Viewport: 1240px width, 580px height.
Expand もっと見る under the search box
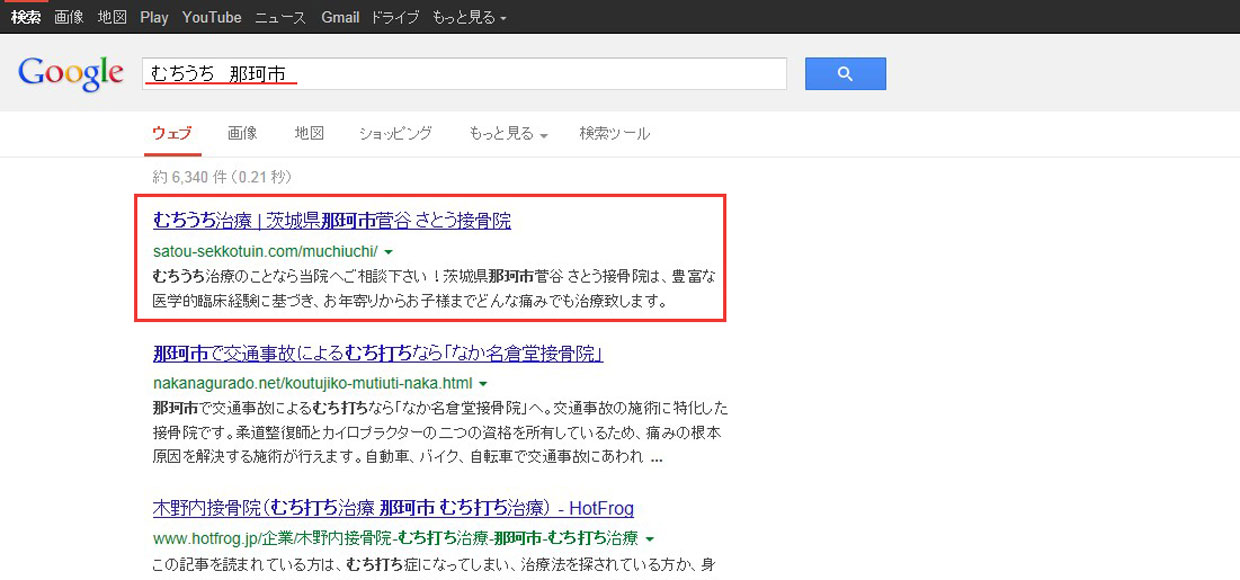click(x=508, y=133)
